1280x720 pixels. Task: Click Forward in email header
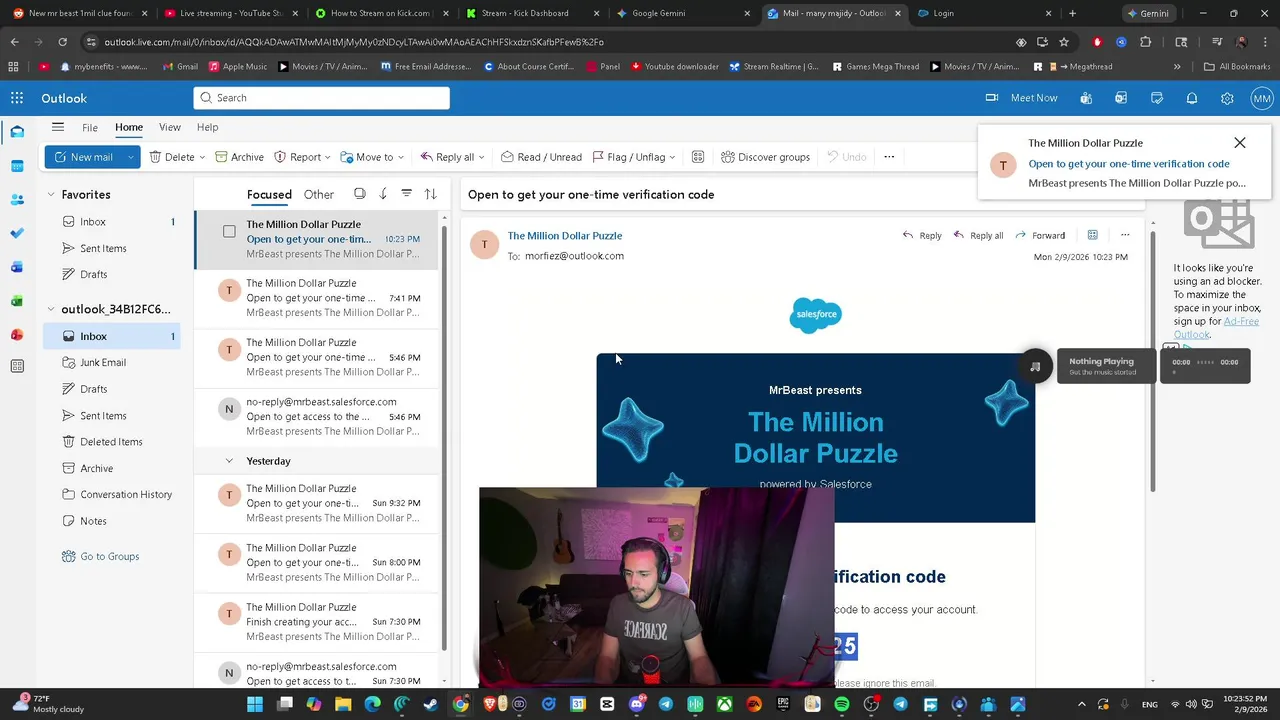click(x=1040, y=235)
